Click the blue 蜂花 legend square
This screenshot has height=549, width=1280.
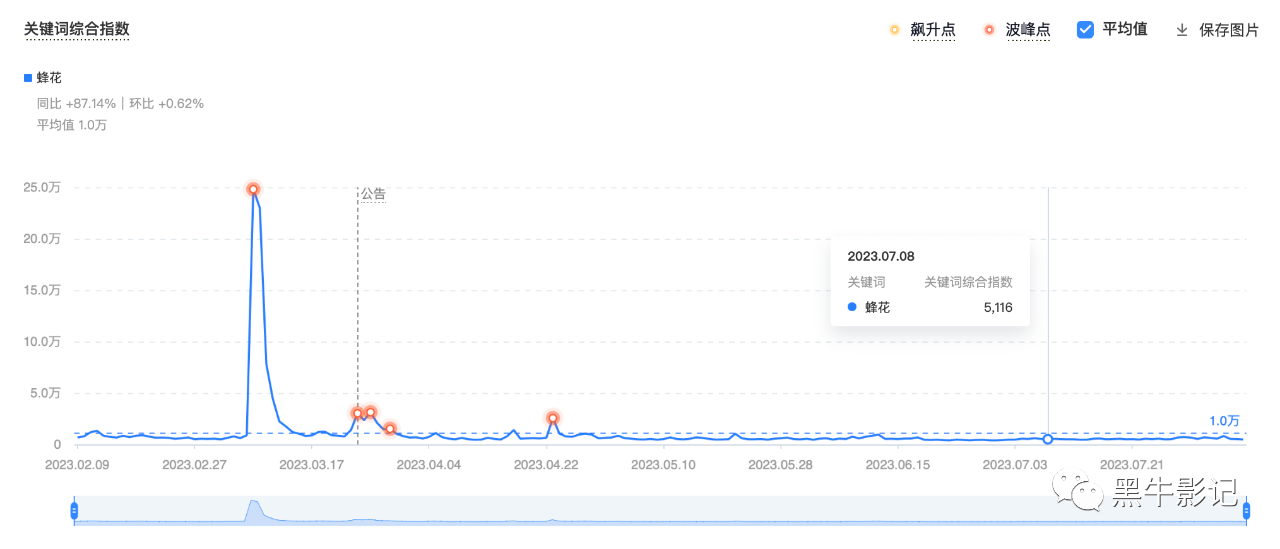pos(28,77)
